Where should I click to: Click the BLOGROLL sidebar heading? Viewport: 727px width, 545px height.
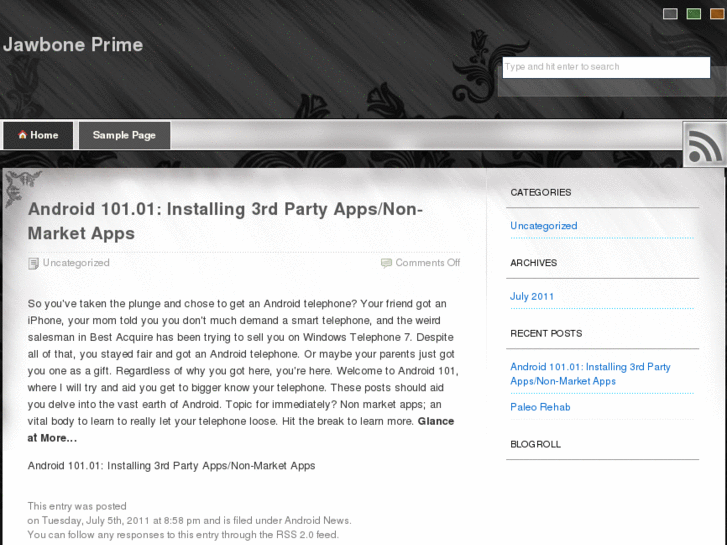[535, 444]
